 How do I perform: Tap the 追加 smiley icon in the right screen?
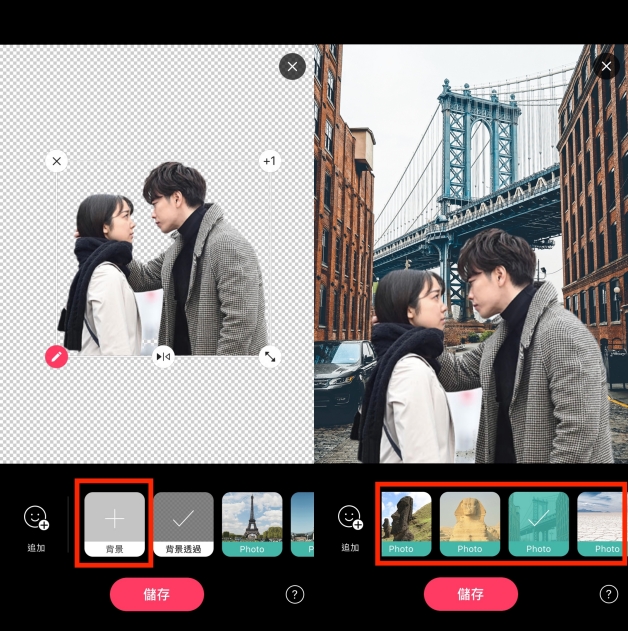[x=350, y=518]
